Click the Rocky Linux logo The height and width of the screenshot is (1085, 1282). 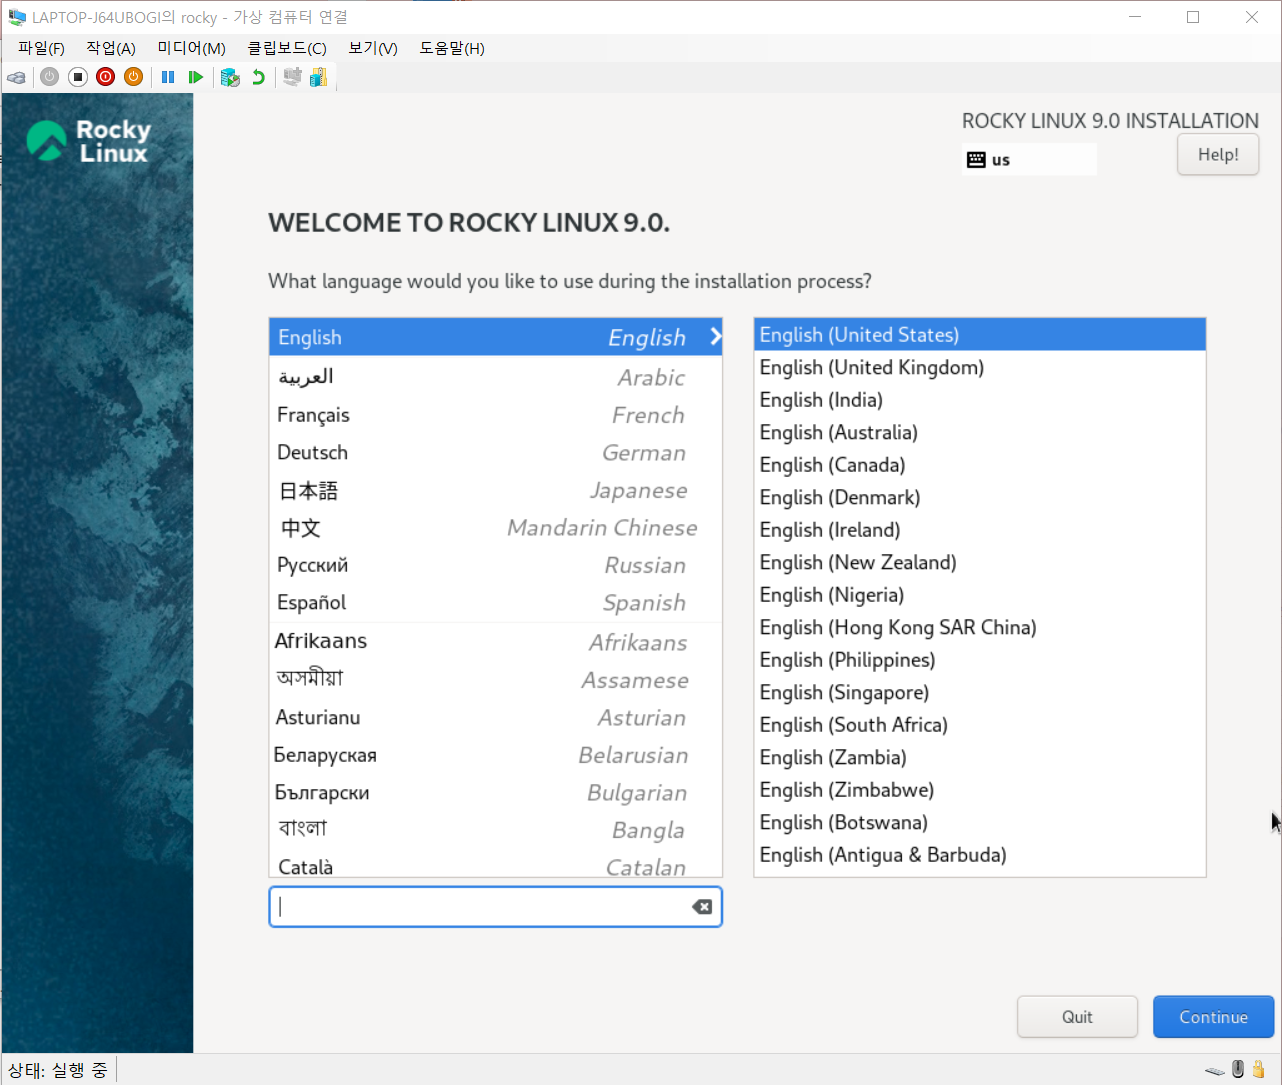click(88, 141)
